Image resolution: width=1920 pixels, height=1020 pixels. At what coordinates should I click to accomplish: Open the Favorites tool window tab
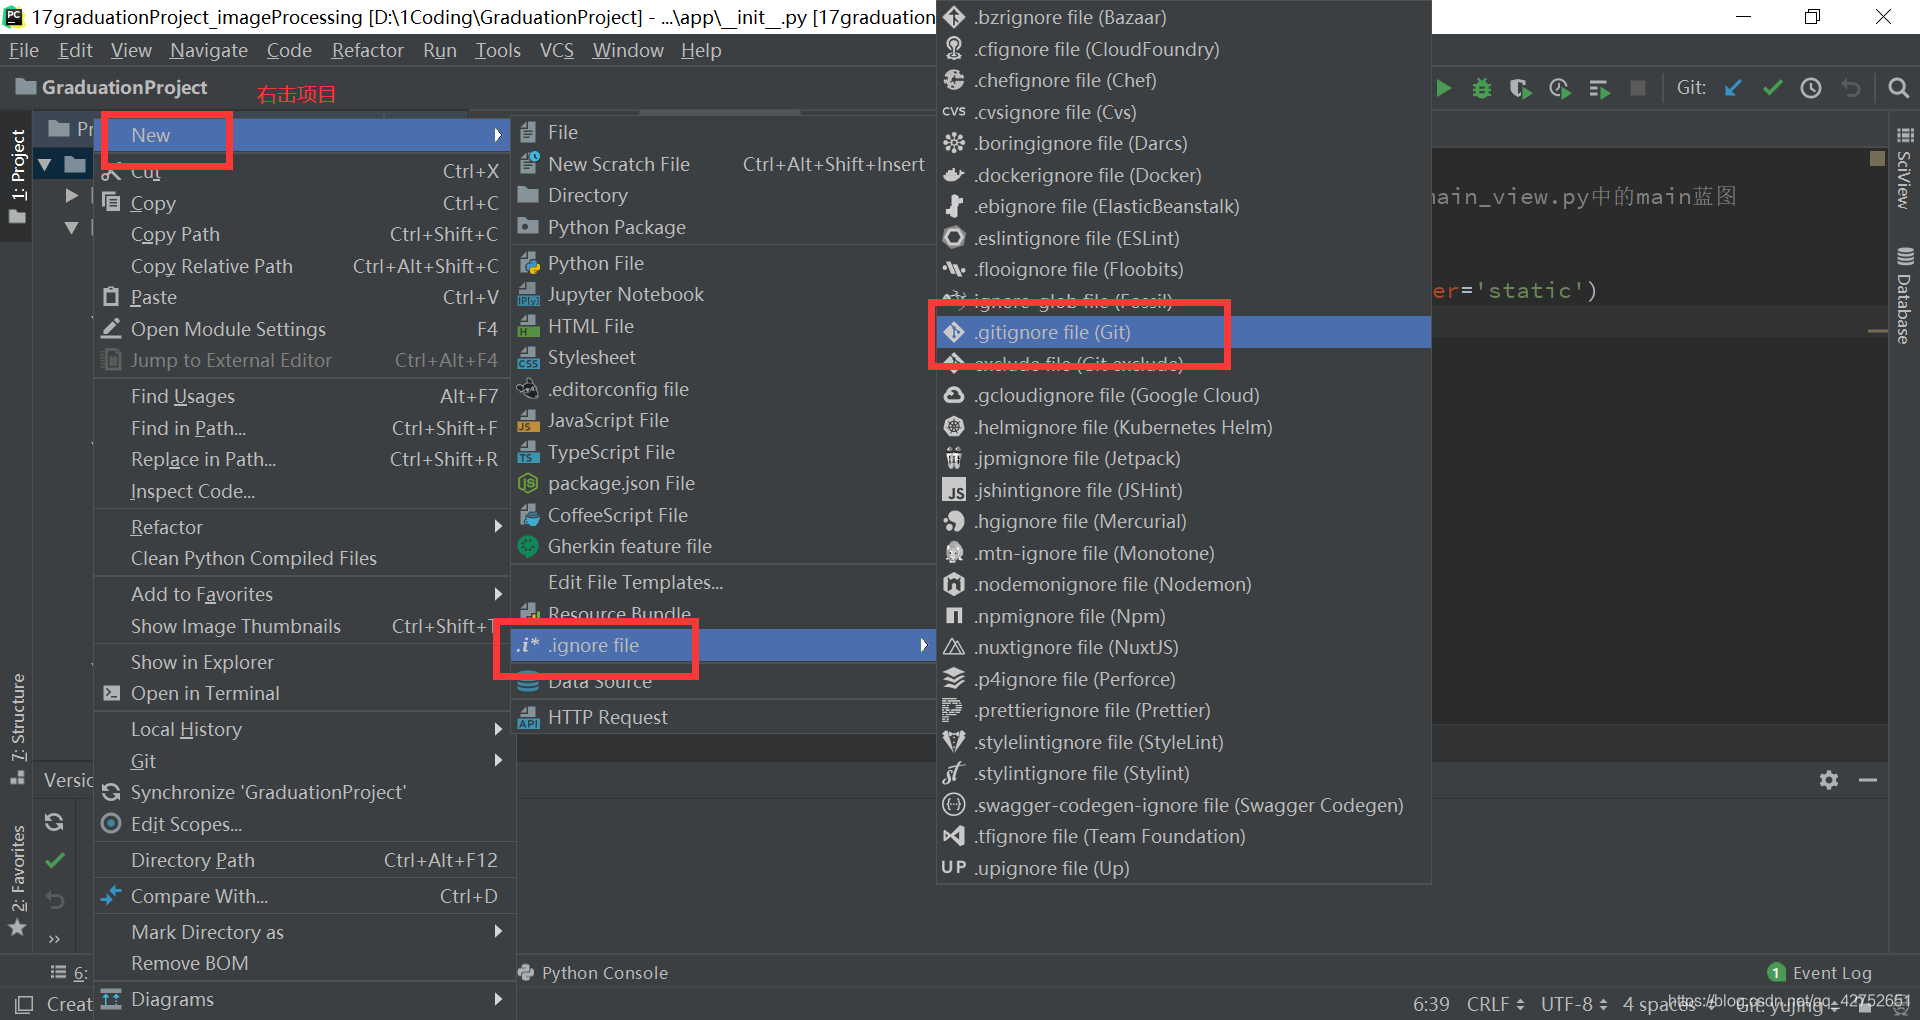click(x=18, y=879)
